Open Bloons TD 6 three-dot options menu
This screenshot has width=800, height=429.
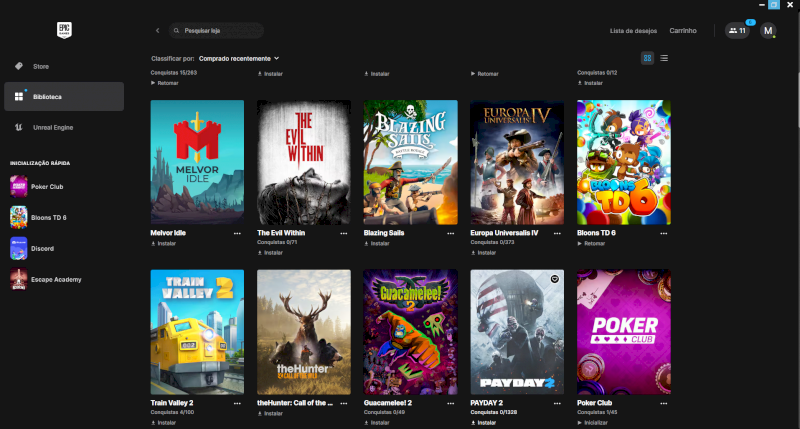(x=664, y=234)
